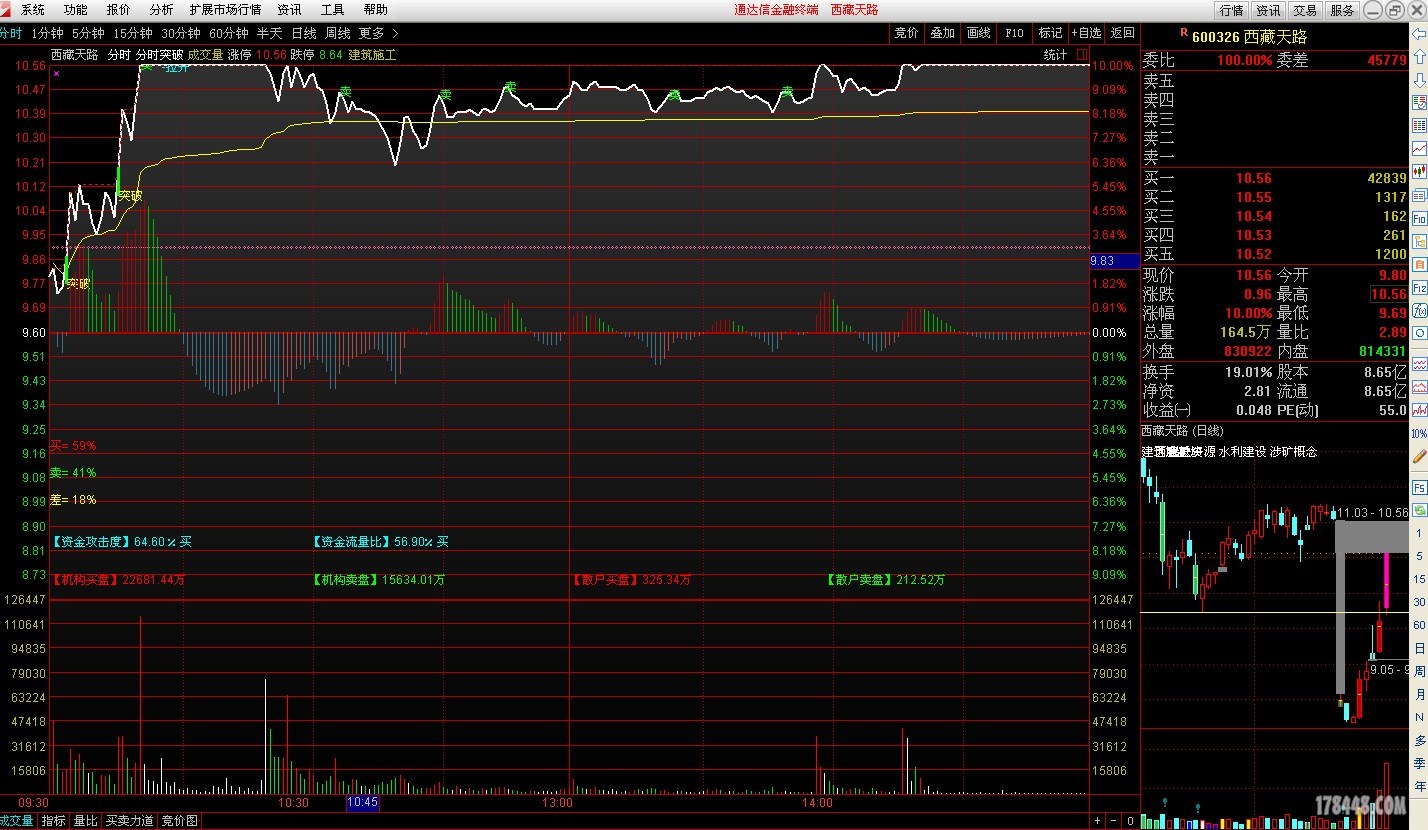Select 30-minute period in right sidebar
The width and height of the screenshot is (1428, 830).
(x=1419, y=602)
